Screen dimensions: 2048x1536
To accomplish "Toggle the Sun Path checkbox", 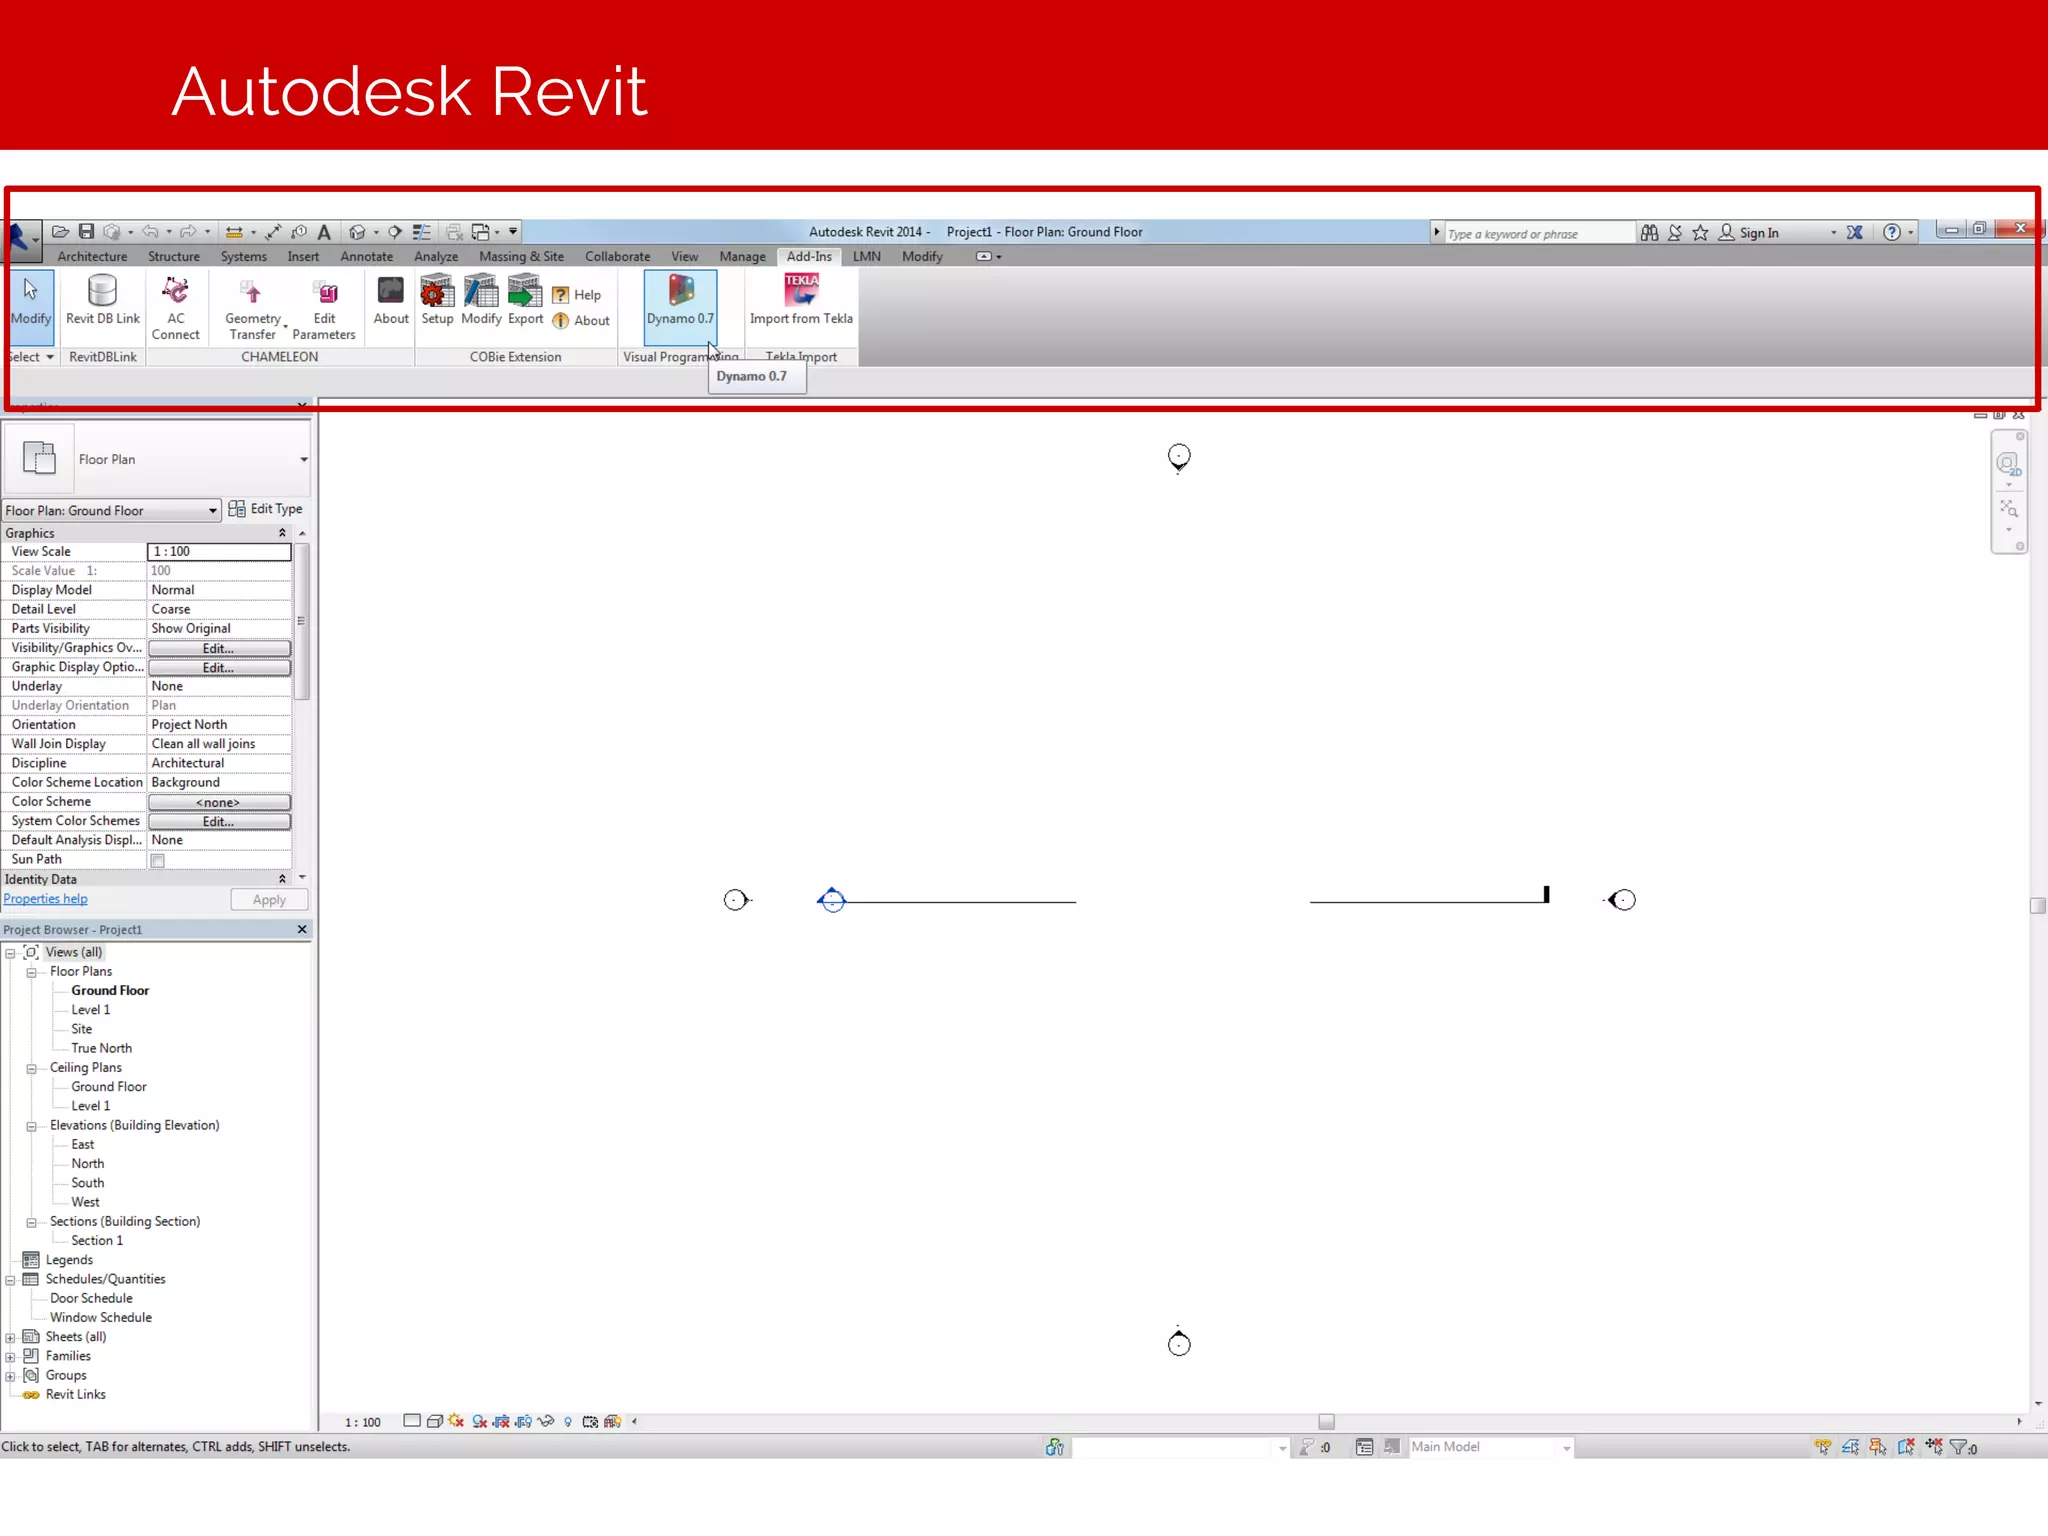I will [x=158, y=860].
